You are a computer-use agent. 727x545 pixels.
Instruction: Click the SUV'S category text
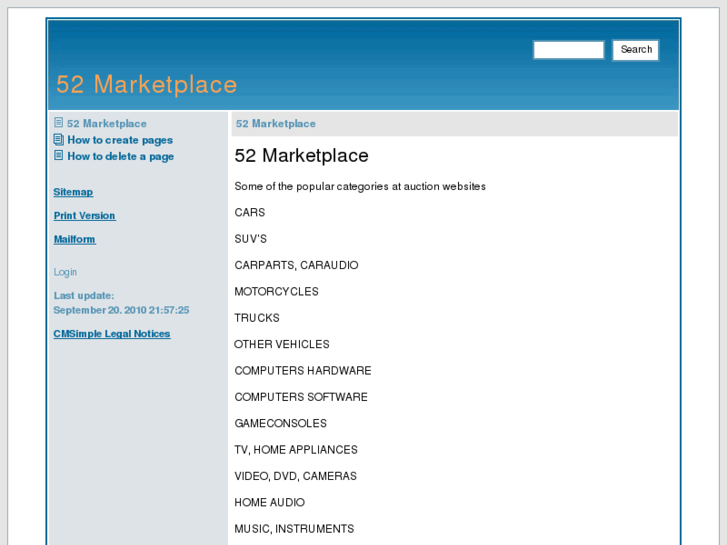coord(250,239)
